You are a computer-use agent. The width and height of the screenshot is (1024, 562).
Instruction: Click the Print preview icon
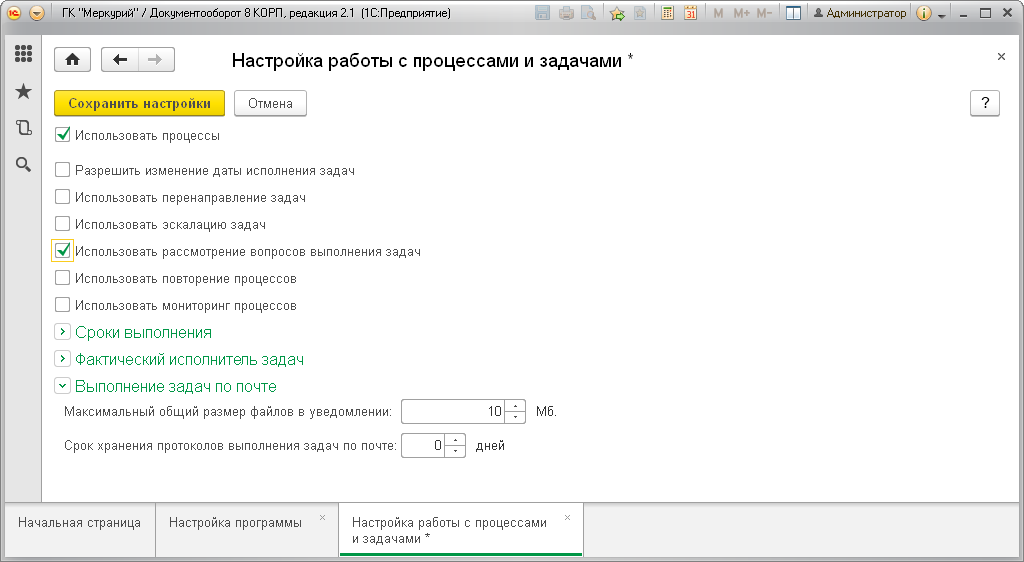point(588,13)
